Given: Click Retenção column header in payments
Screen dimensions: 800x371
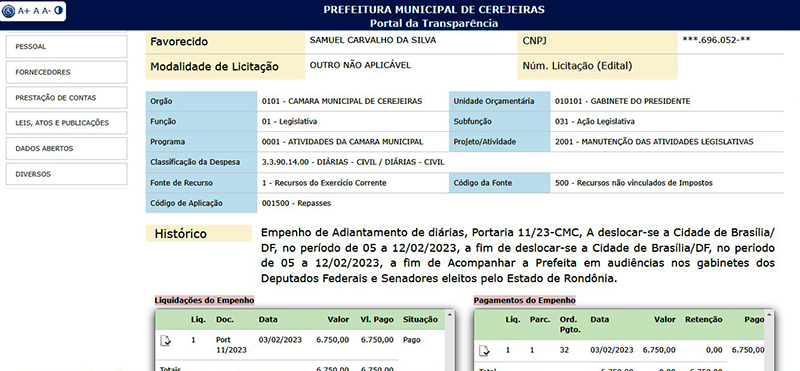Looking at the screenshot, I should pyautogui.click(x=703, y=319).
